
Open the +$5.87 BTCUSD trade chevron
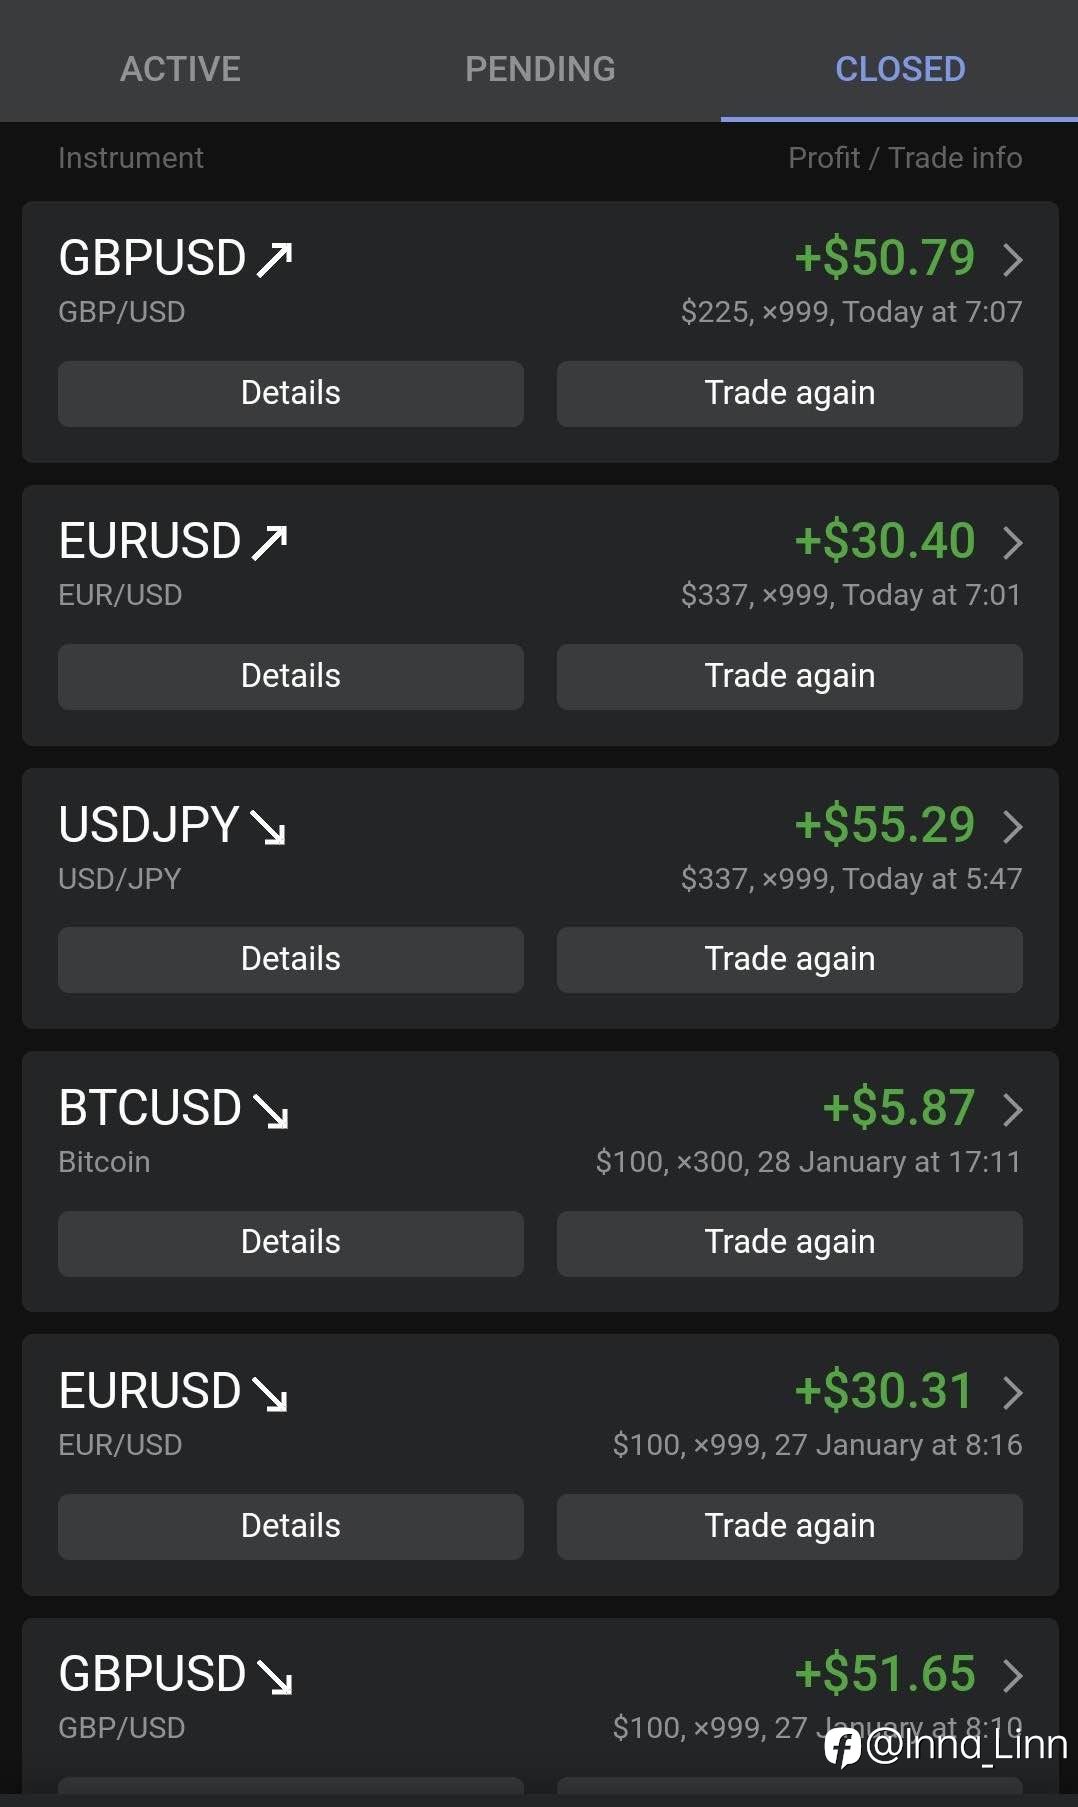pyautogui.click(x=1013, y=1109)
